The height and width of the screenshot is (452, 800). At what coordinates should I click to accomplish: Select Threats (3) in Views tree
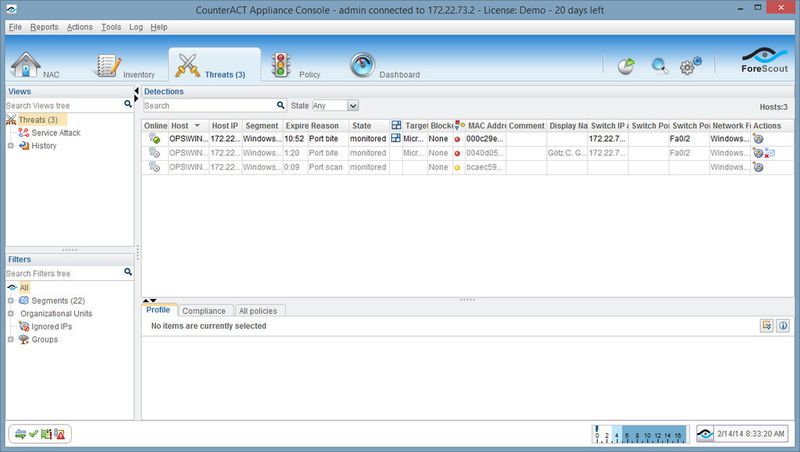click(37, 120)
